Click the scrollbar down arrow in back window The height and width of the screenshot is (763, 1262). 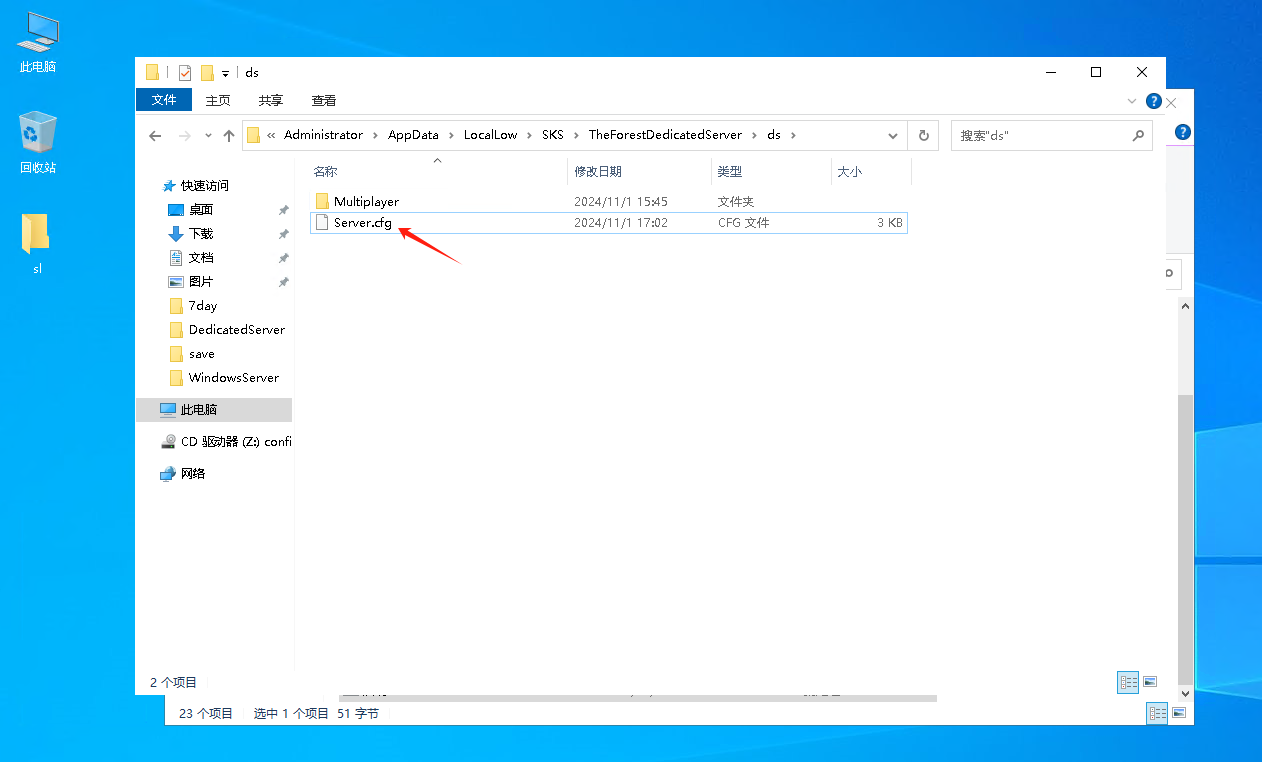(x=1186, y=692)
